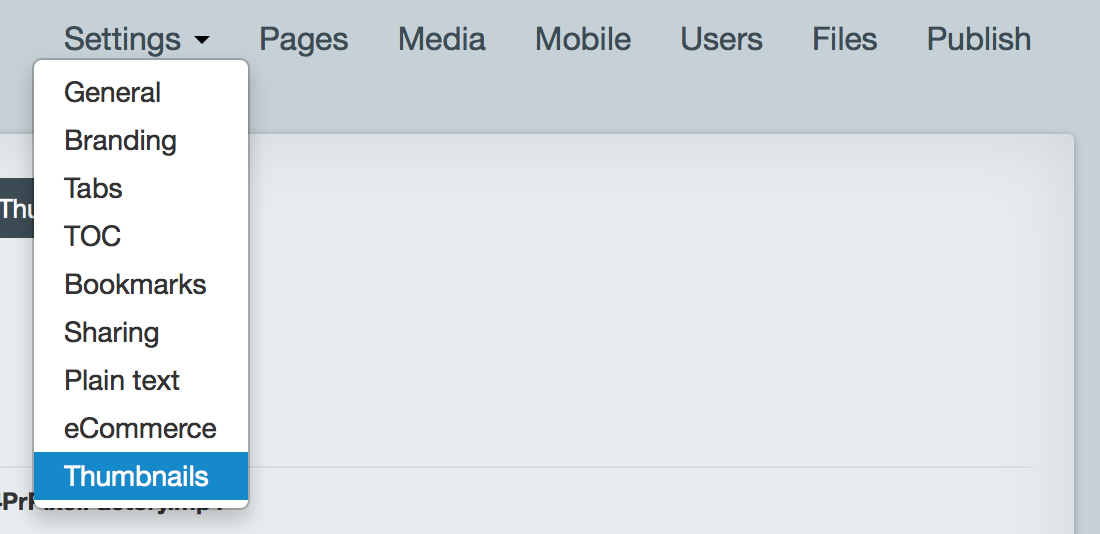Click the highlighted Thumbnails menu item
The width and height of the screenshot is (1100, 534).
[141, 476]
